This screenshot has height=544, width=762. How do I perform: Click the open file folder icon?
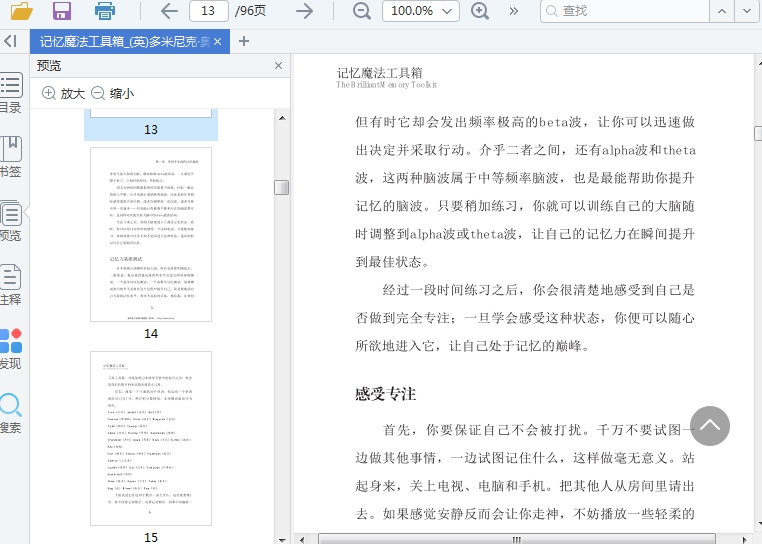(21, 11)
